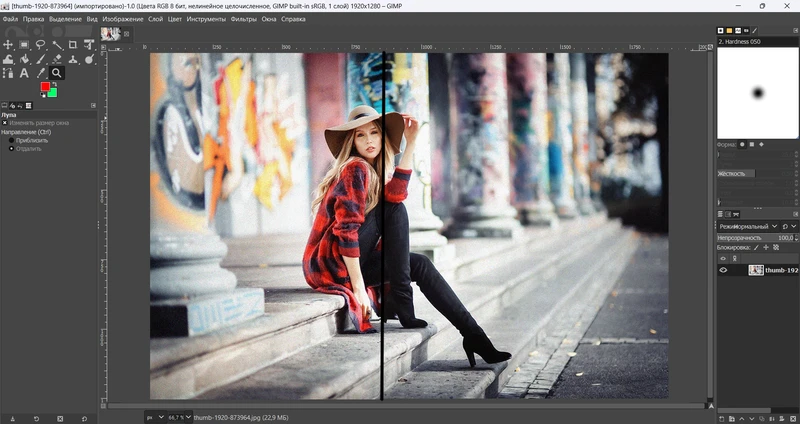Choose the circle brush shape
Image resolution: width=800 pixels, height=424 pixels.
coord(742,144)
